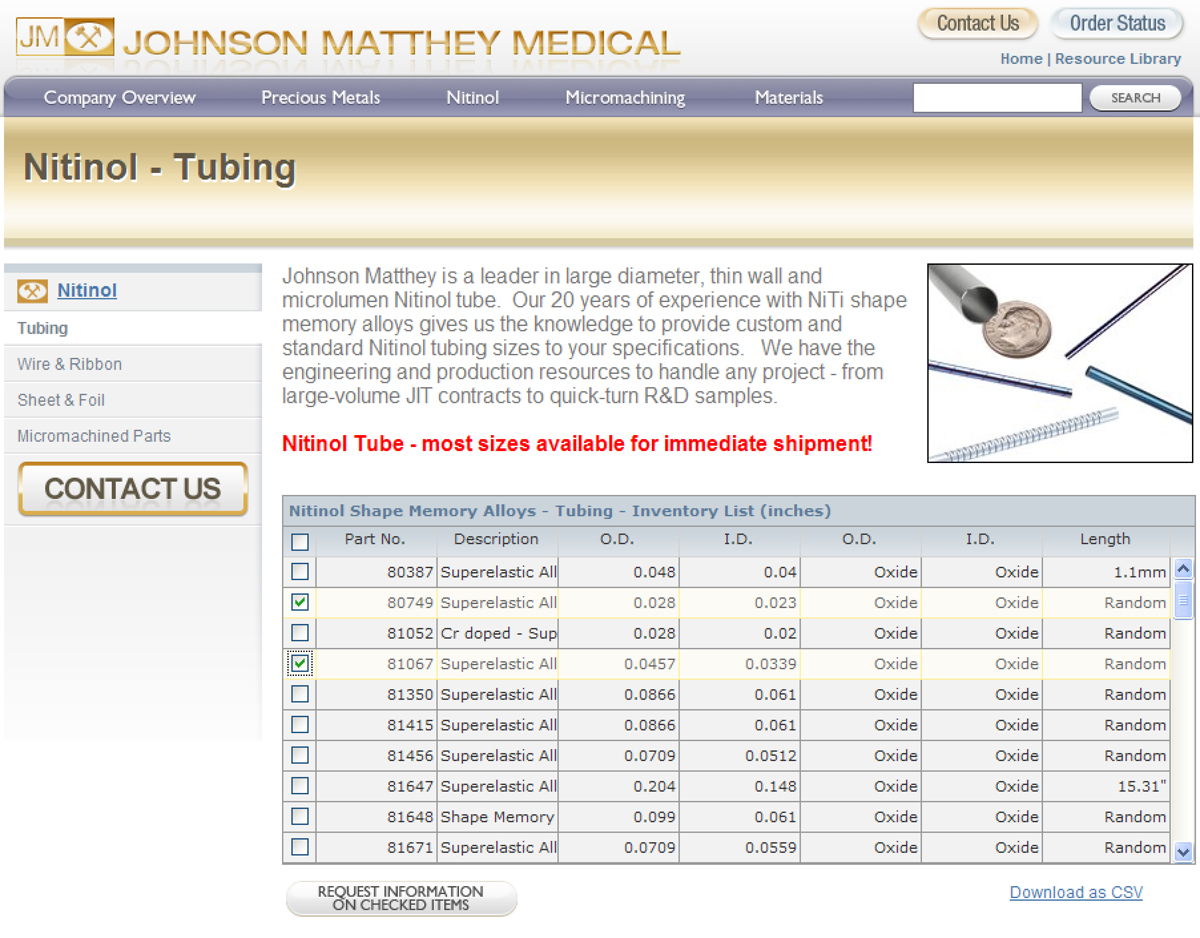The height and width of the screenshot is (938, 1200).
Task: Click the 0.0339 I.D. value
Action: click(x=771, y=664)
